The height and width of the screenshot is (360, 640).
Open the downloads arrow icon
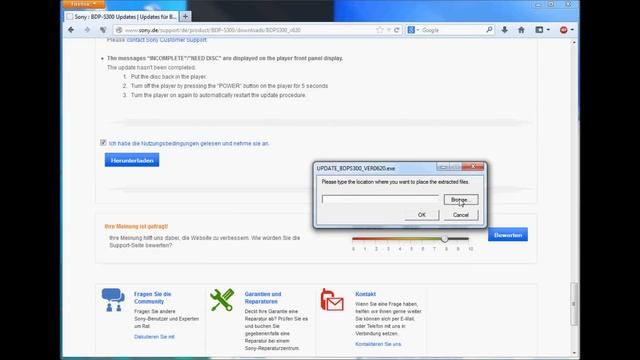click(x=504, y=30)
